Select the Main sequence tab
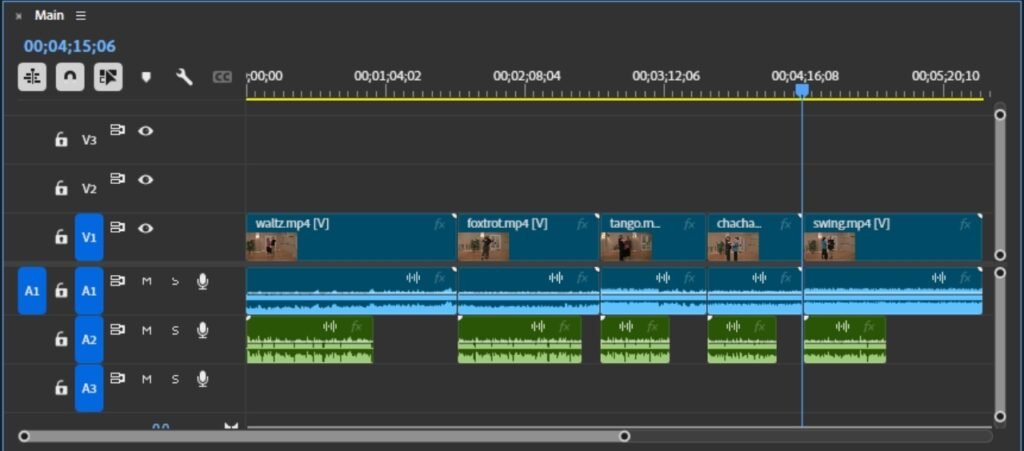The width and height of the screenshot is (1024, 451). point(49,16)
